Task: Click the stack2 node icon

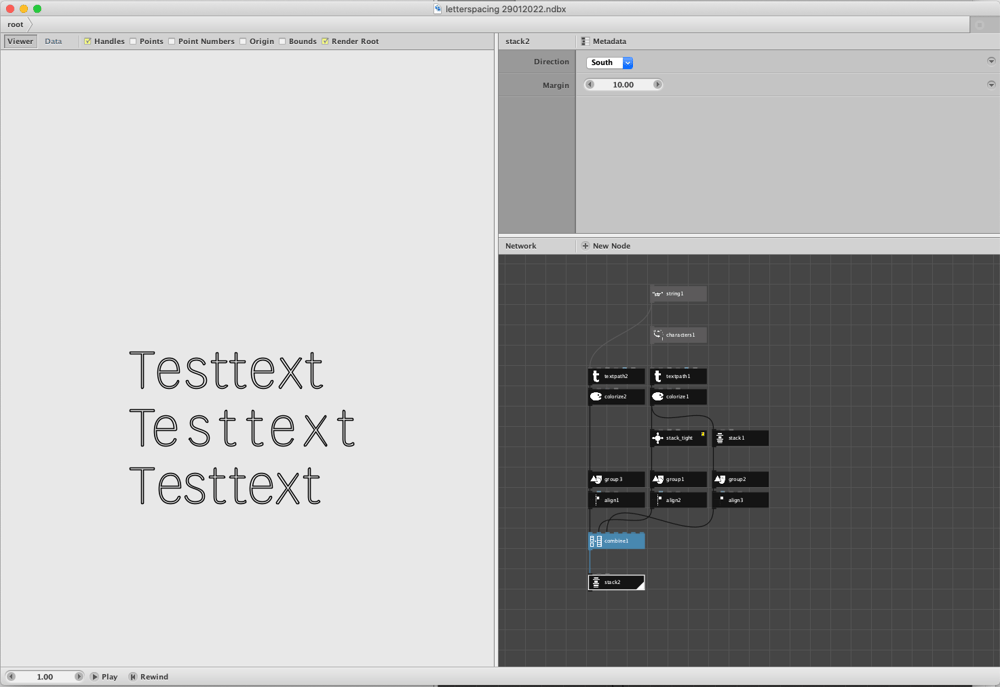Action: [596, 582]
